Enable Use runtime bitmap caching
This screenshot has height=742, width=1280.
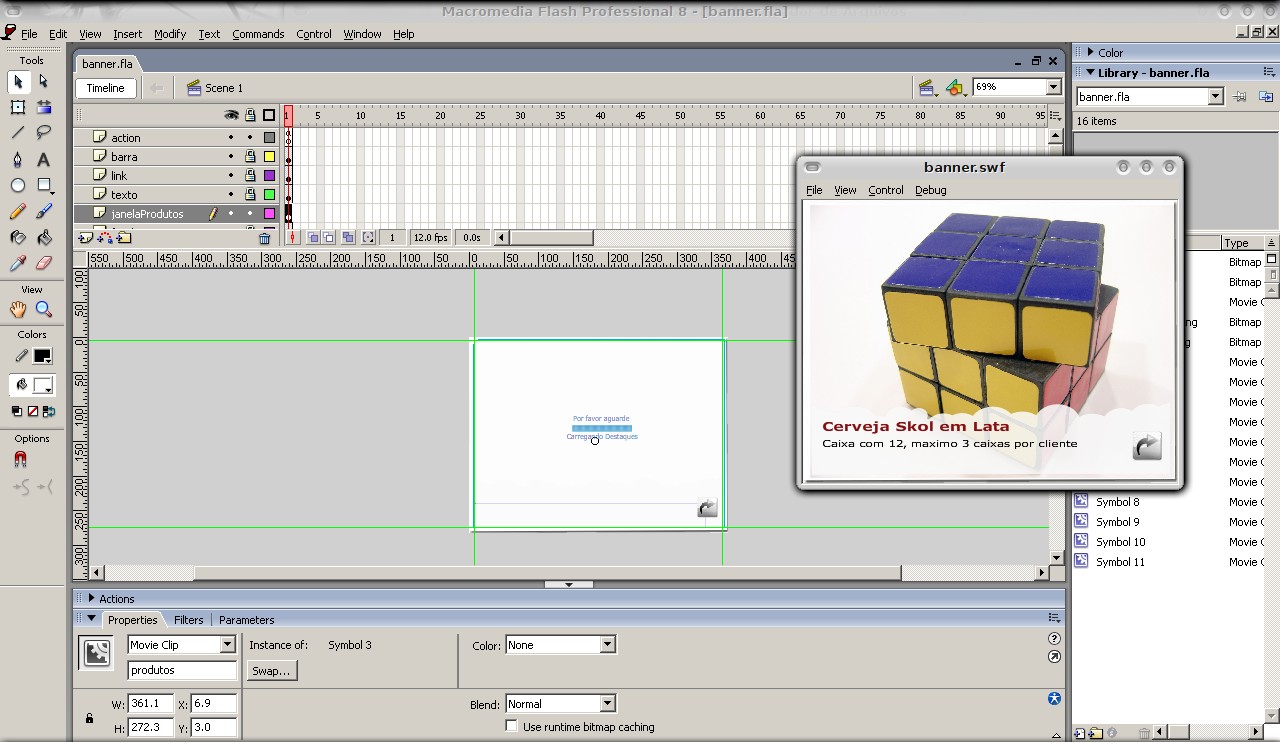[x=512, y=726]
